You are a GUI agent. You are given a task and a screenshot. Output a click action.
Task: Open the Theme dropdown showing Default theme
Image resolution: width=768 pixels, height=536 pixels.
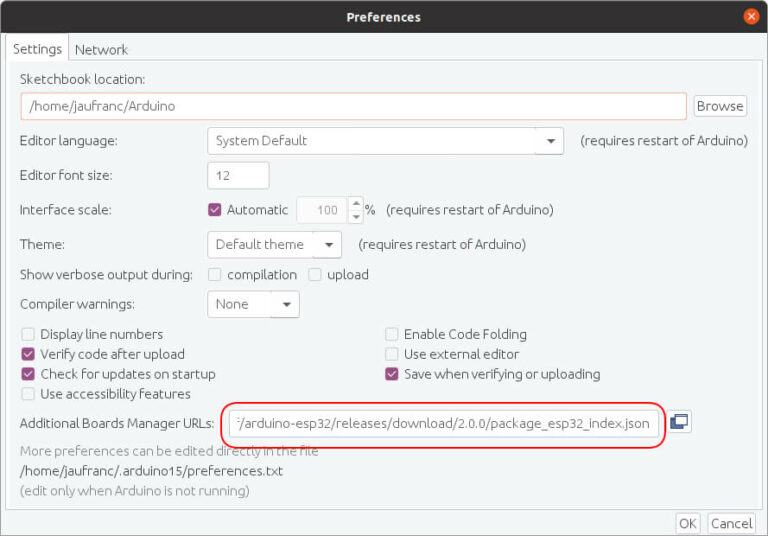tap(274, 244)
